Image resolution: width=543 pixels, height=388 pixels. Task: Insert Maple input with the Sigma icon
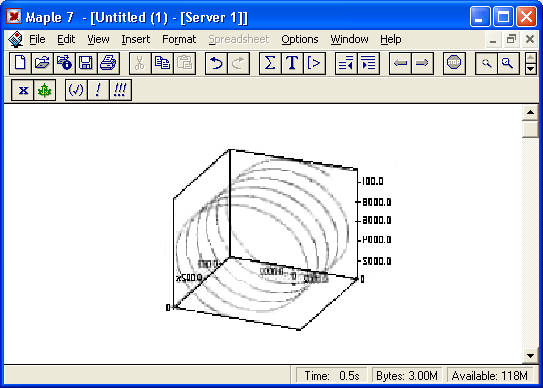coord(270,63)
